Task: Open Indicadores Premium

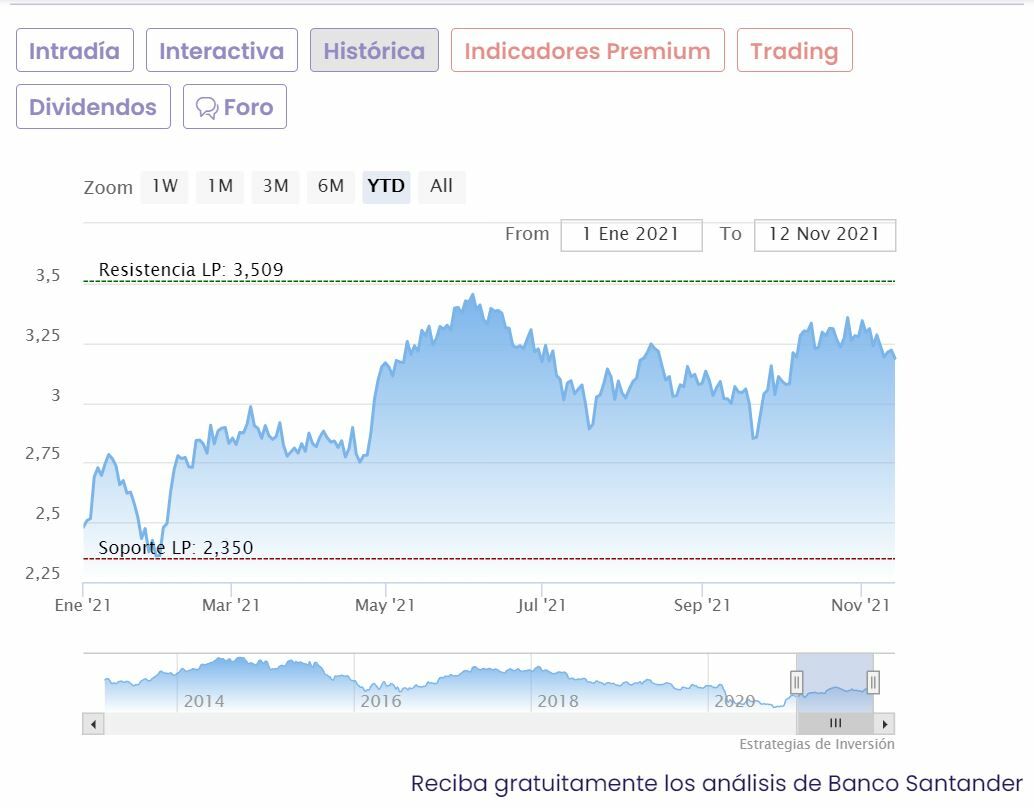Action: [x=587, y=51]
